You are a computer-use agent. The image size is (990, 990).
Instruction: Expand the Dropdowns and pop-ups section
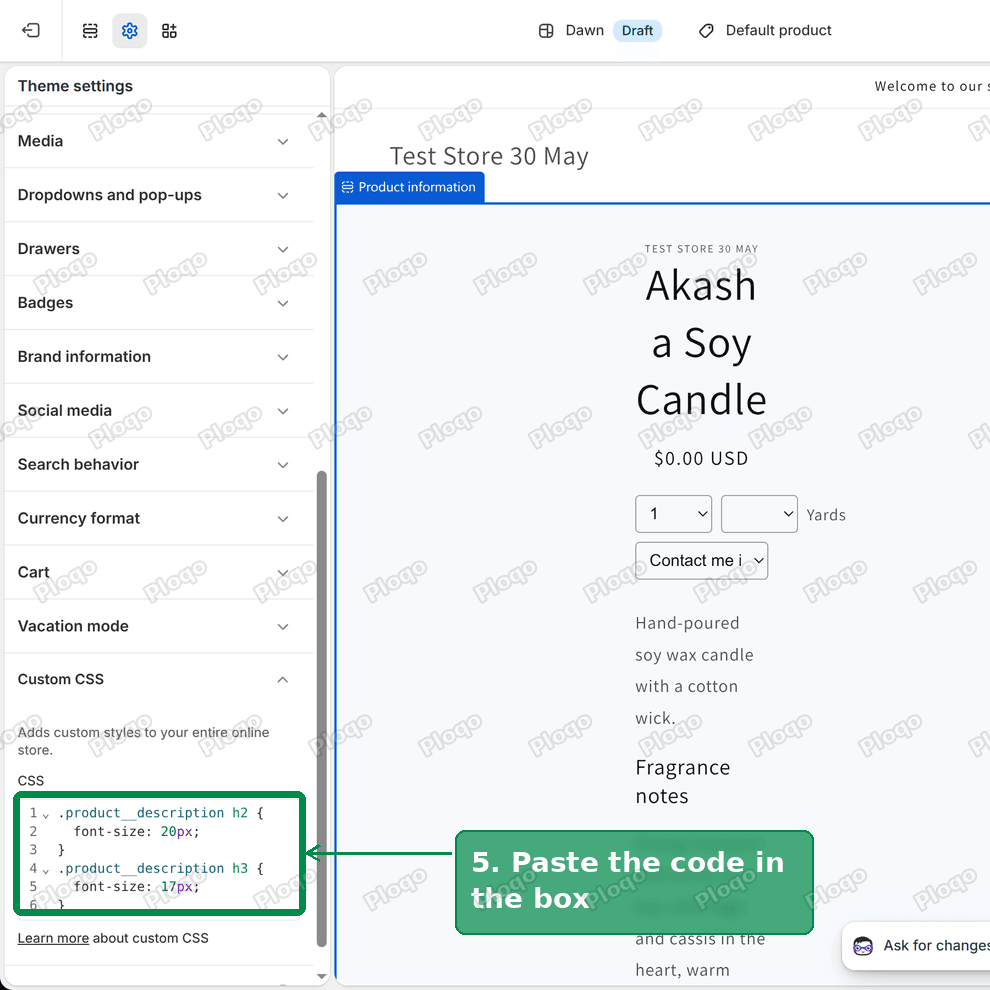tap(159, 195)
